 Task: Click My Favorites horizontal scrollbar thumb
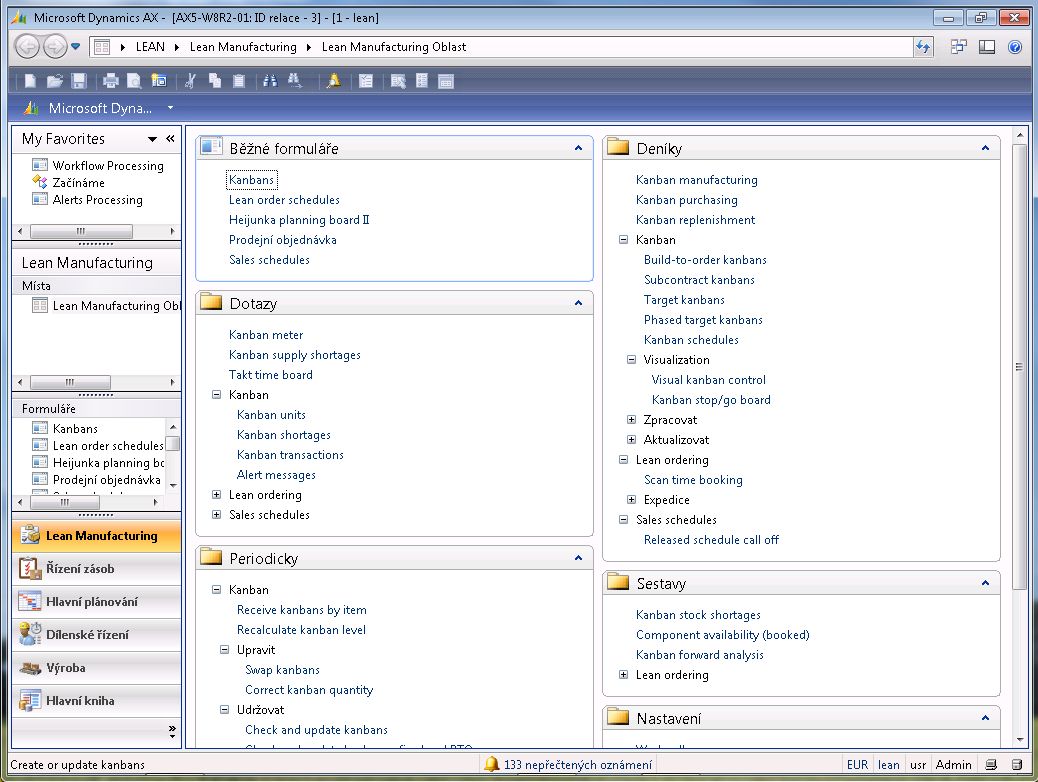click(81, 231)
